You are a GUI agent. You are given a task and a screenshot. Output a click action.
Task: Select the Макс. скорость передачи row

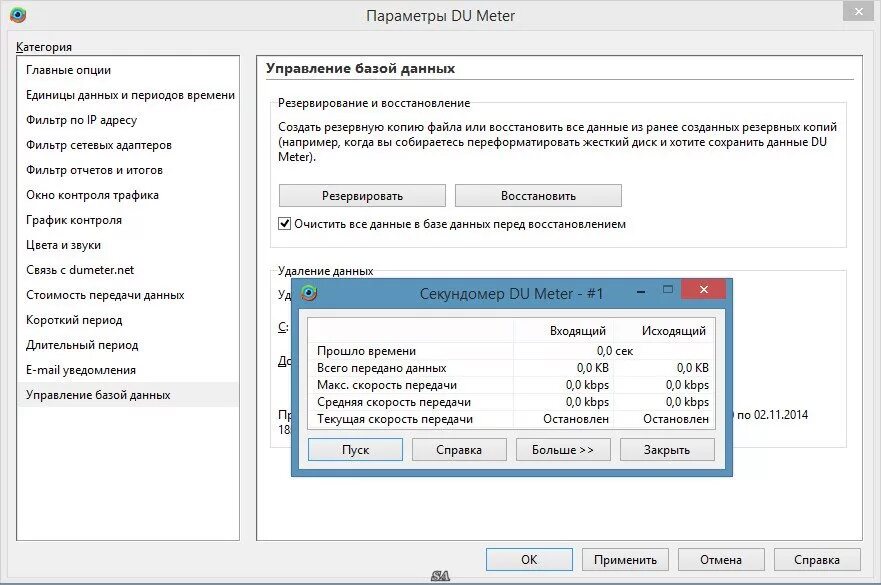coord(511,385)
